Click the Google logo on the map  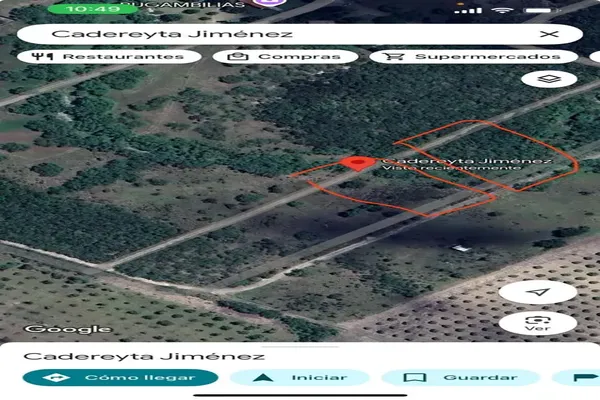68,329
